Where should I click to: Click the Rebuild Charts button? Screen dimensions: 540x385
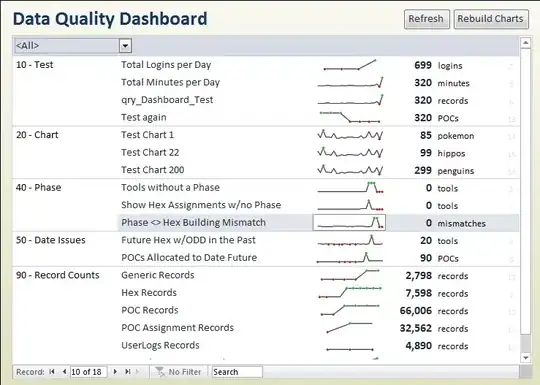[x=491, y=19]
